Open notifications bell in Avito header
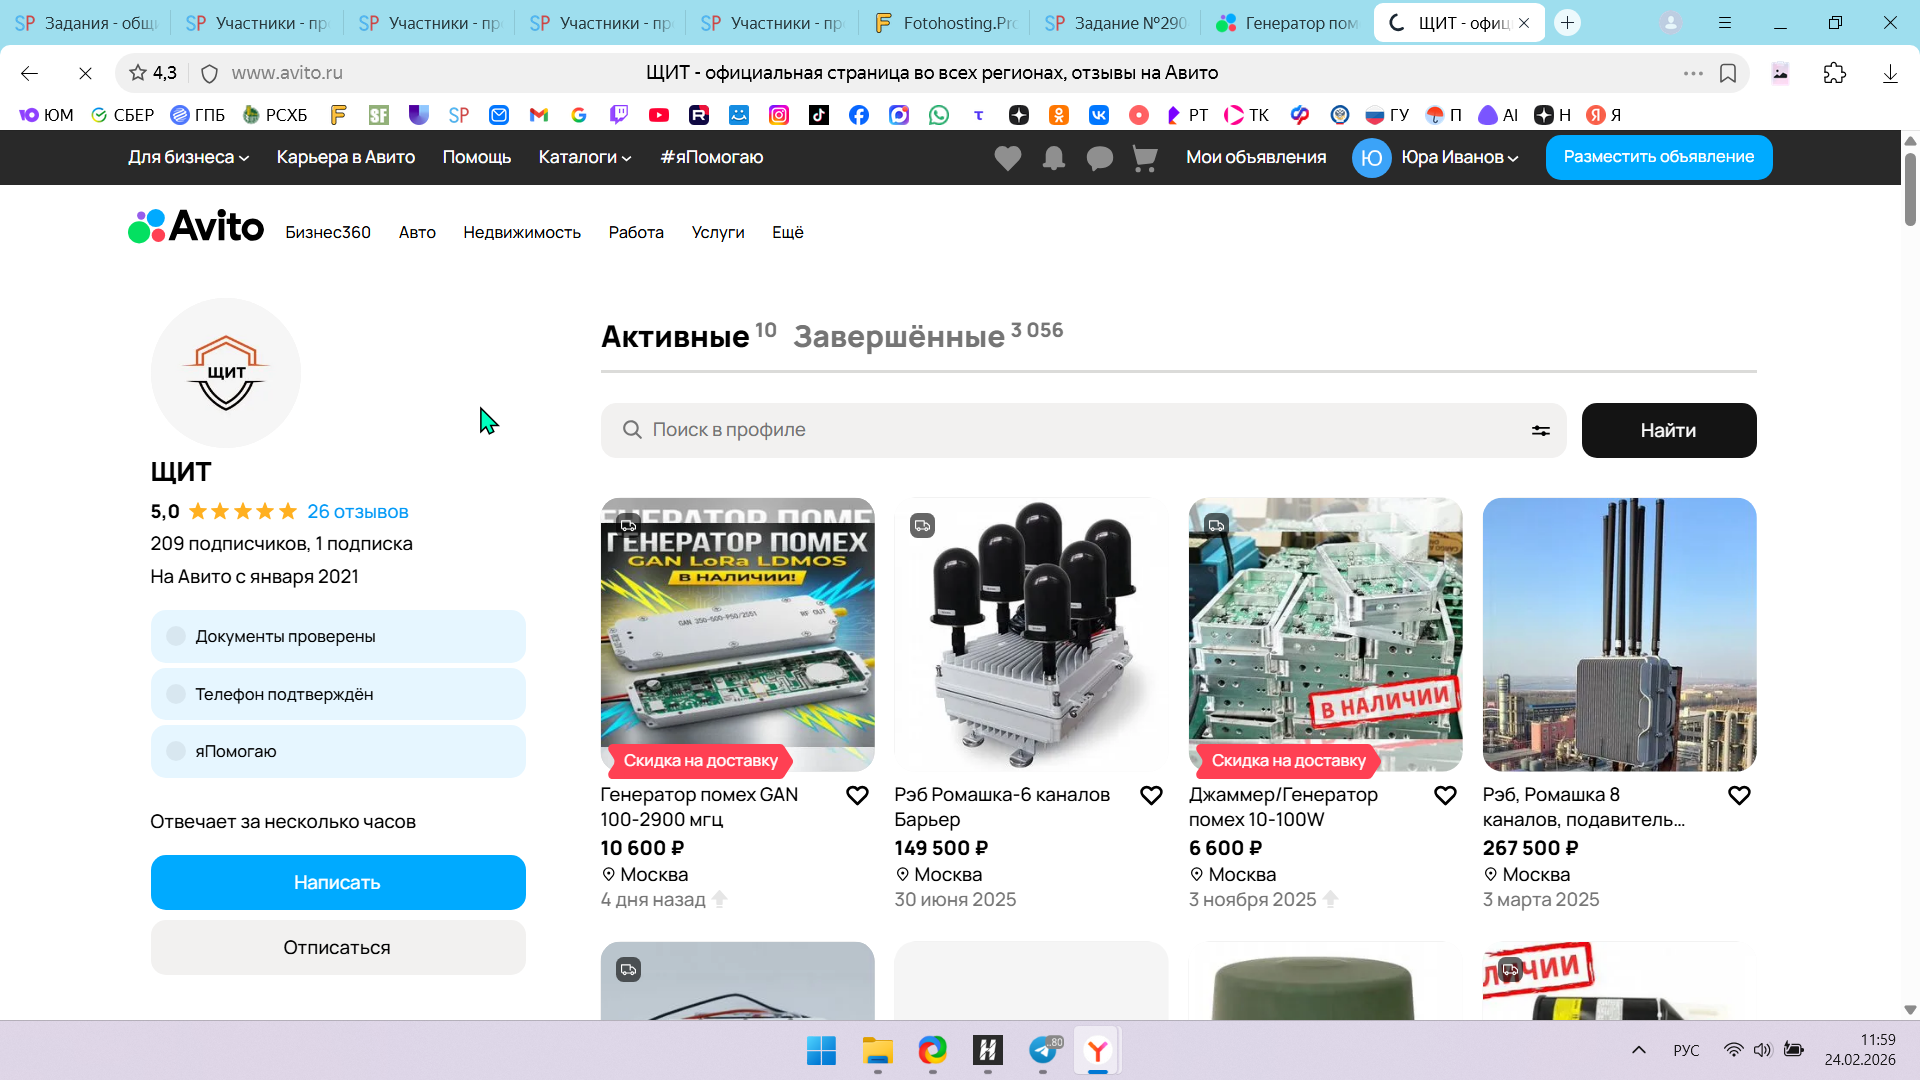Screen dimensions: 1920x1080 [1053, 158]
